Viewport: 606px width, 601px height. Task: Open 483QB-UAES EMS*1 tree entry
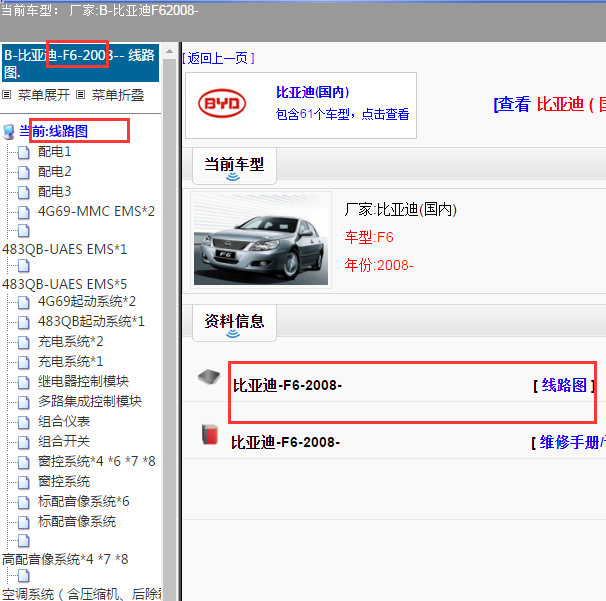point(65,250)
